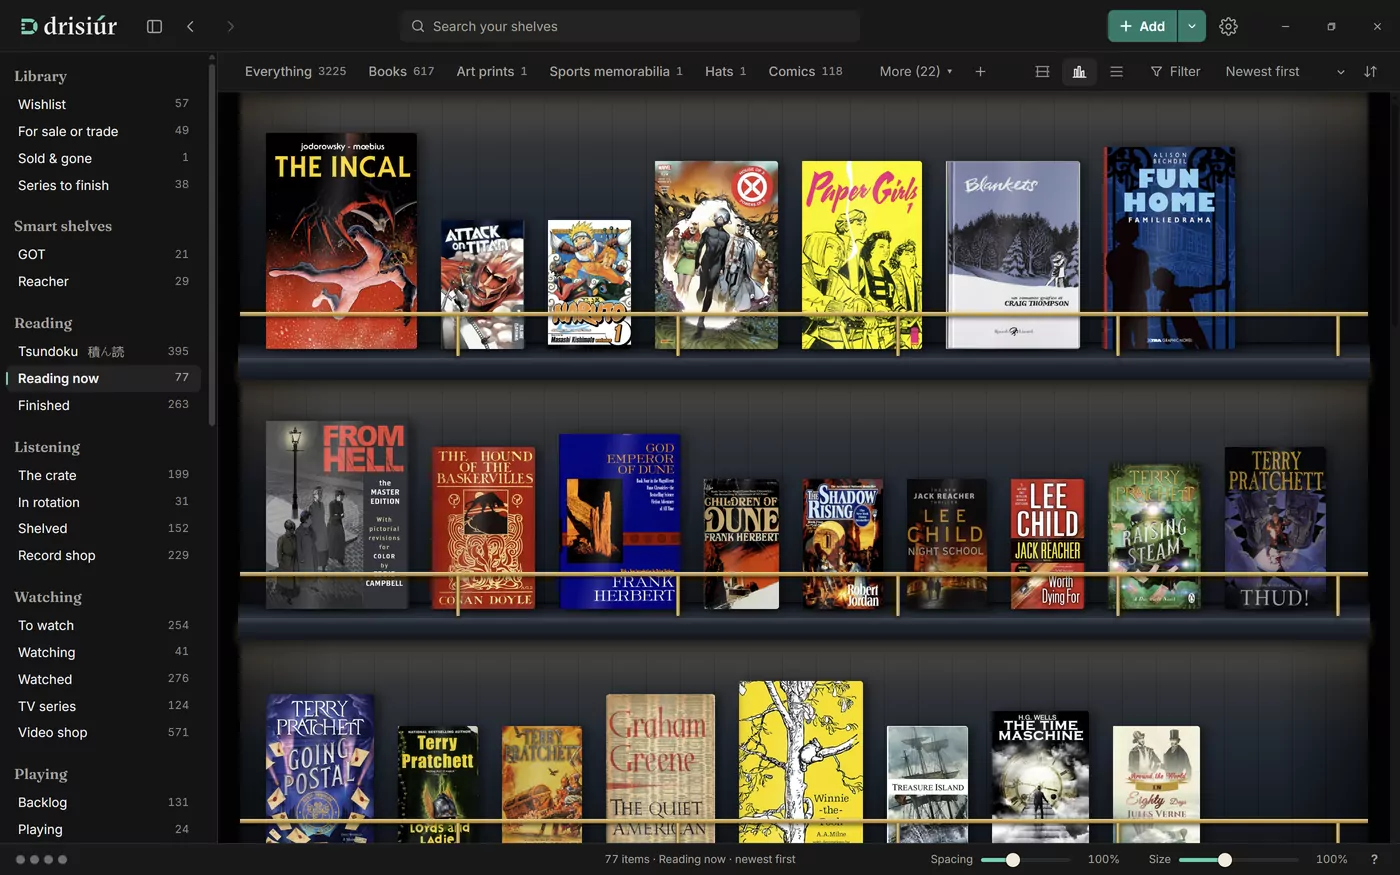1400x875 pixels.
Task: Click the drisiúr logo
Action: [x=68, y=27]
